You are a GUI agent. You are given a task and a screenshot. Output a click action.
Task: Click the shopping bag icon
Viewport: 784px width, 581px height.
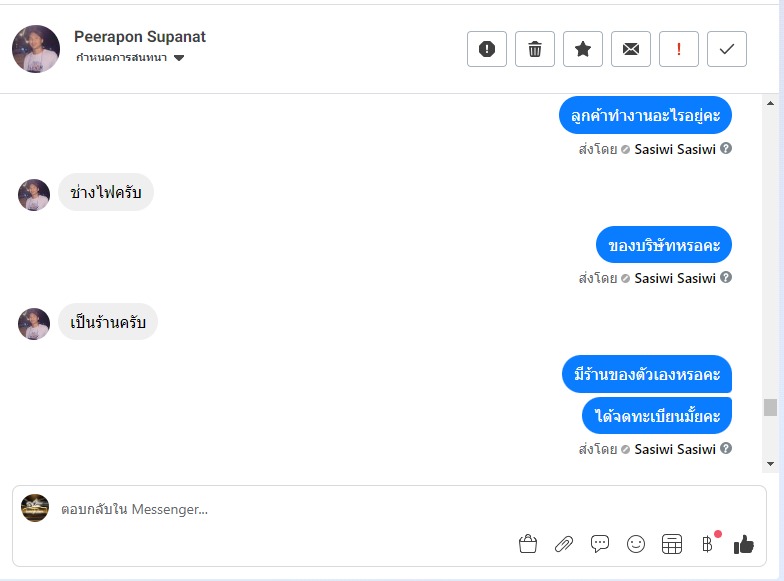click(x=528, y=544)
